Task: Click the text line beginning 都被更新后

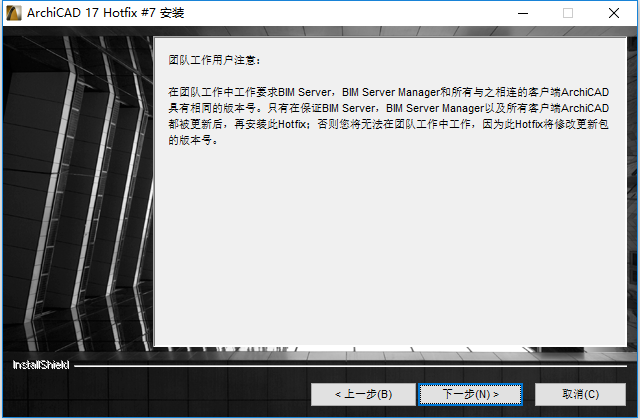Action: tap(389, 124)
